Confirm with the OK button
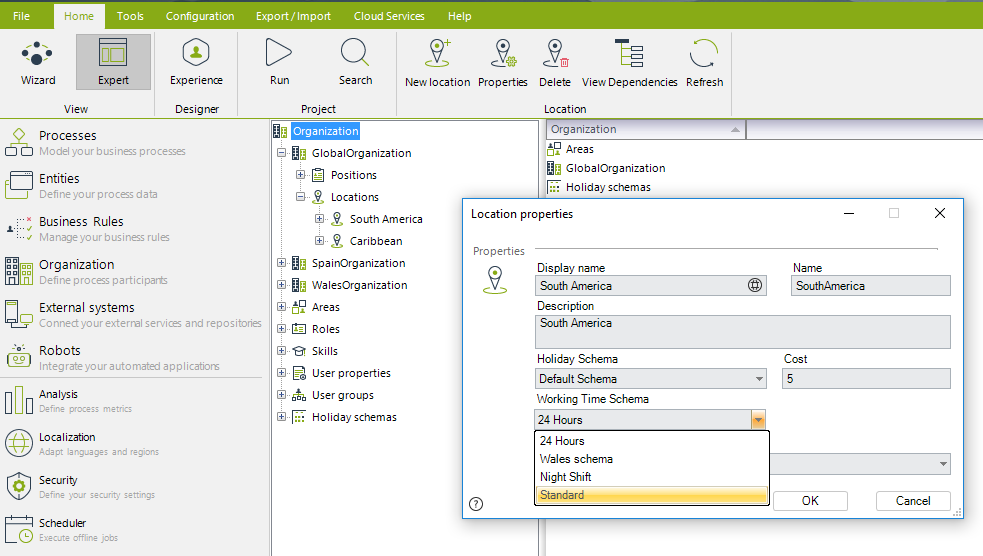 point(810,500)
